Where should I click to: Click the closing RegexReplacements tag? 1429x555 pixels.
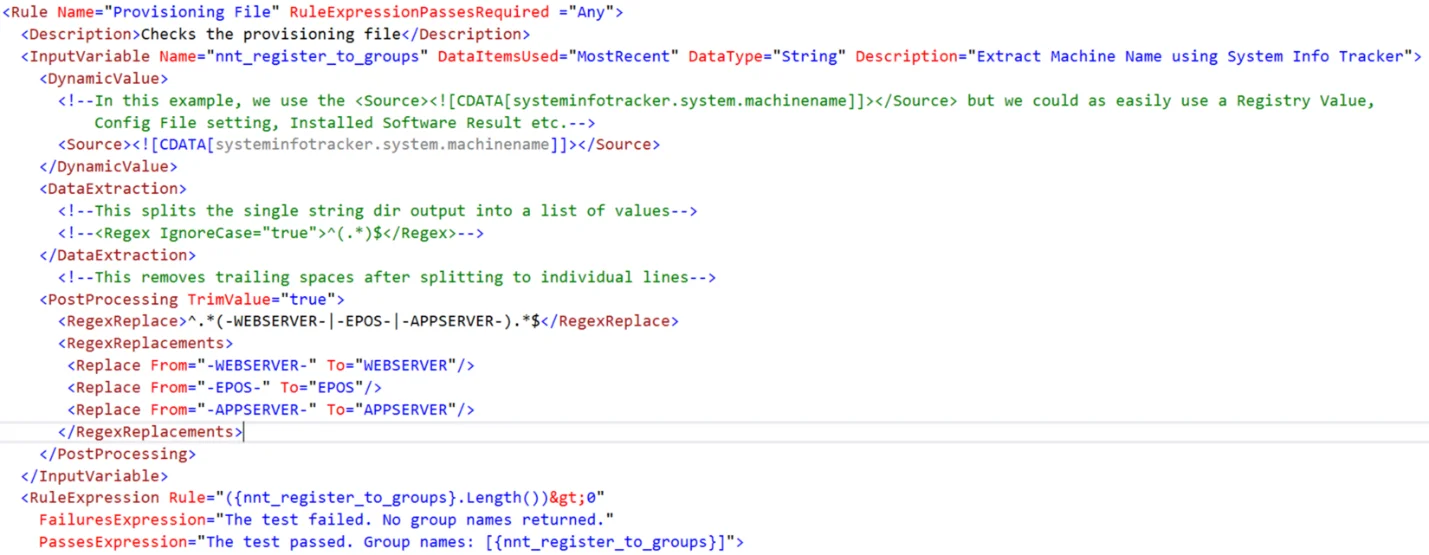pos(150,431)
